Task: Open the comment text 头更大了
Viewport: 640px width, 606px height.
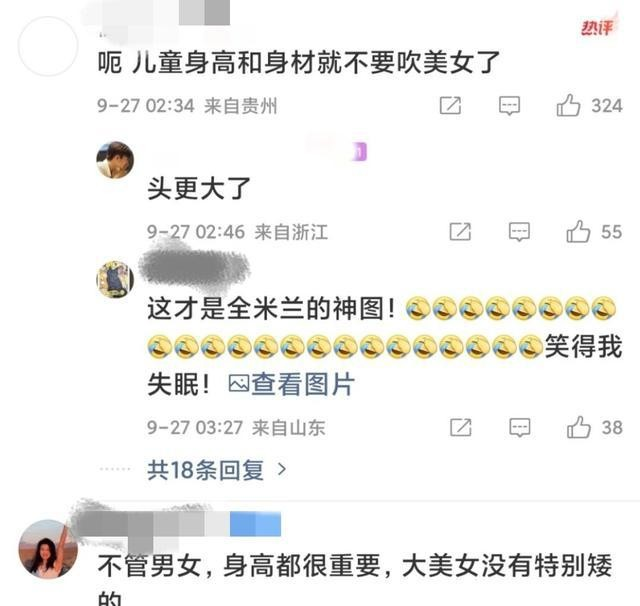Action: [199, 188]
